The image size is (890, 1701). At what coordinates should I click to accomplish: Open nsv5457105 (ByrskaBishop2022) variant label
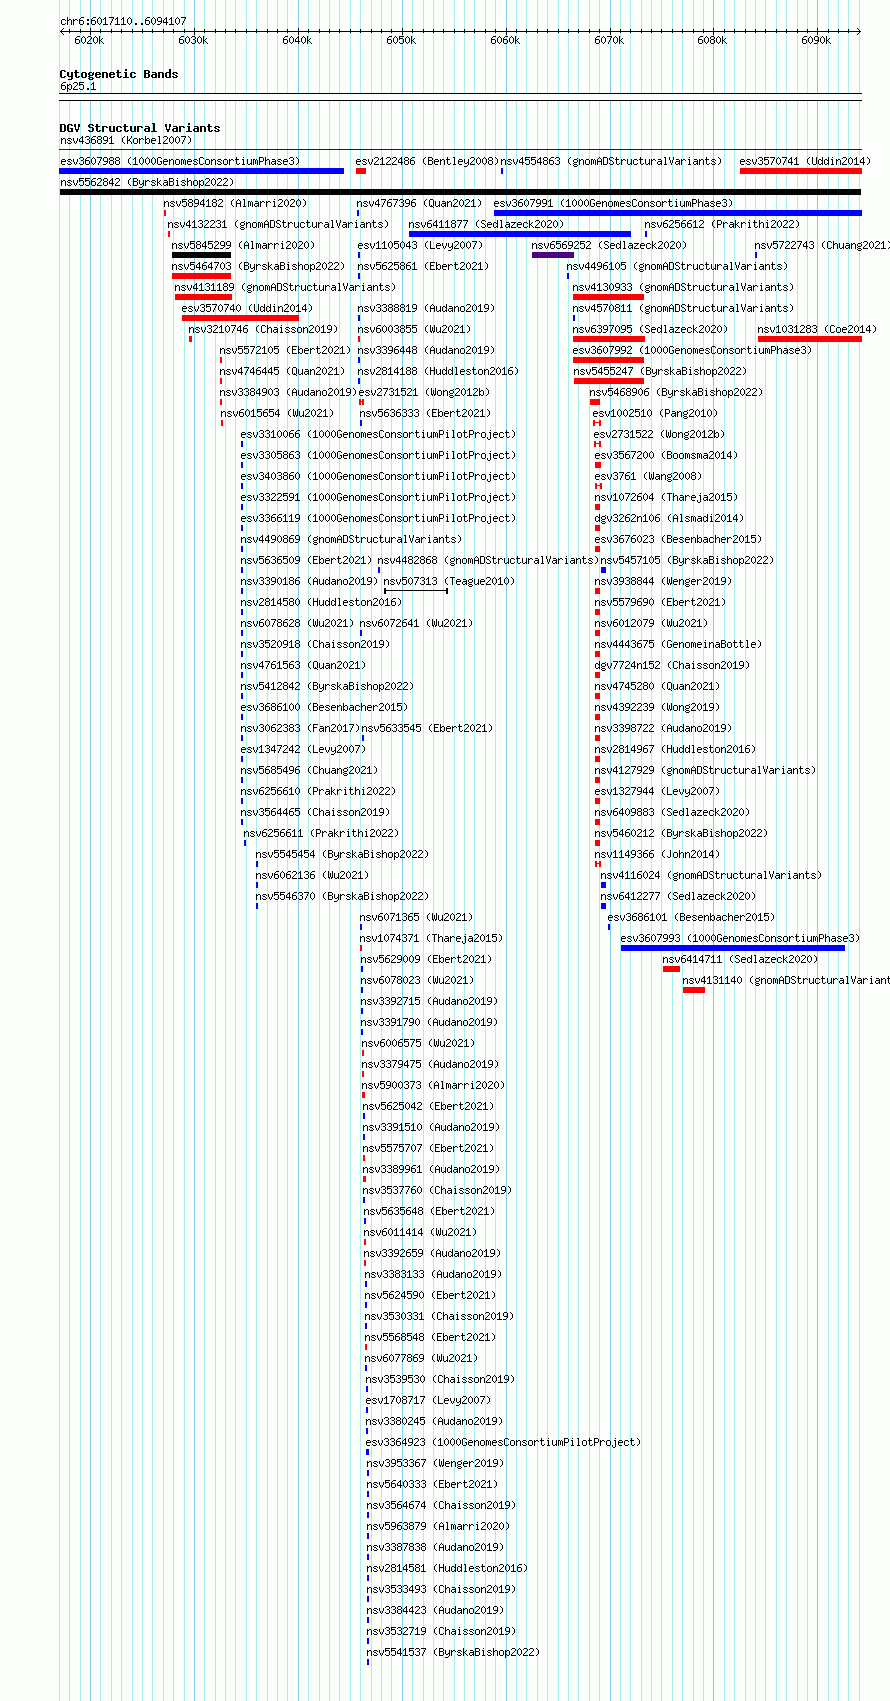(686, 560)
